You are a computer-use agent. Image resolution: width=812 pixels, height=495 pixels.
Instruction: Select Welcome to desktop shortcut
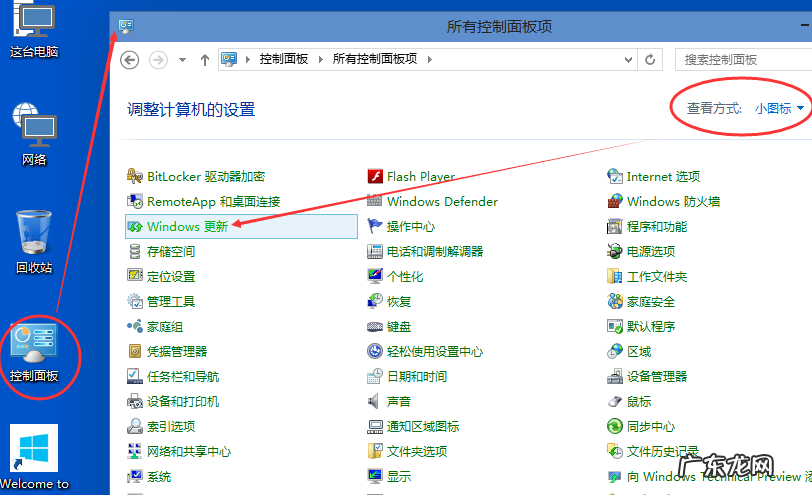[34, 457]
